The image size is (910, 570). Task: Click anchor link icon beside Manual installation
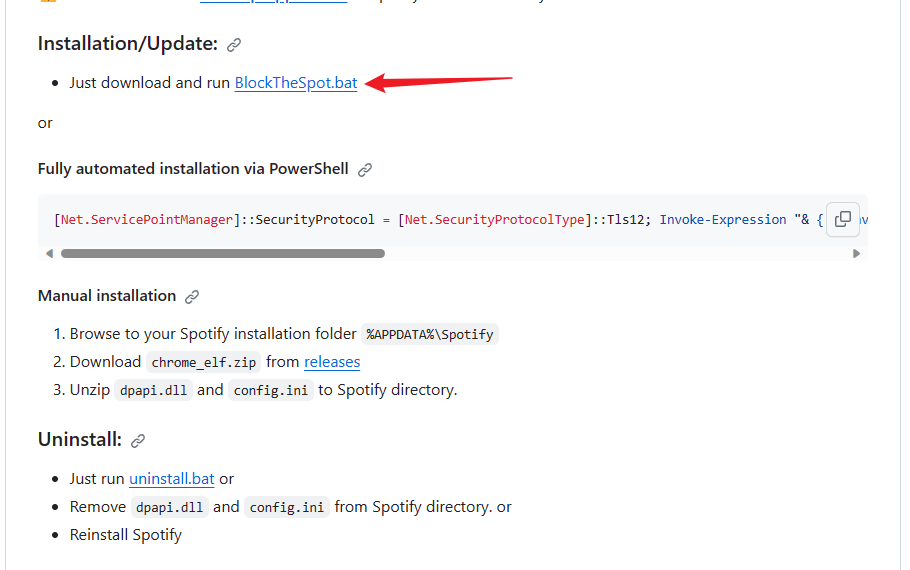[192, 297]
